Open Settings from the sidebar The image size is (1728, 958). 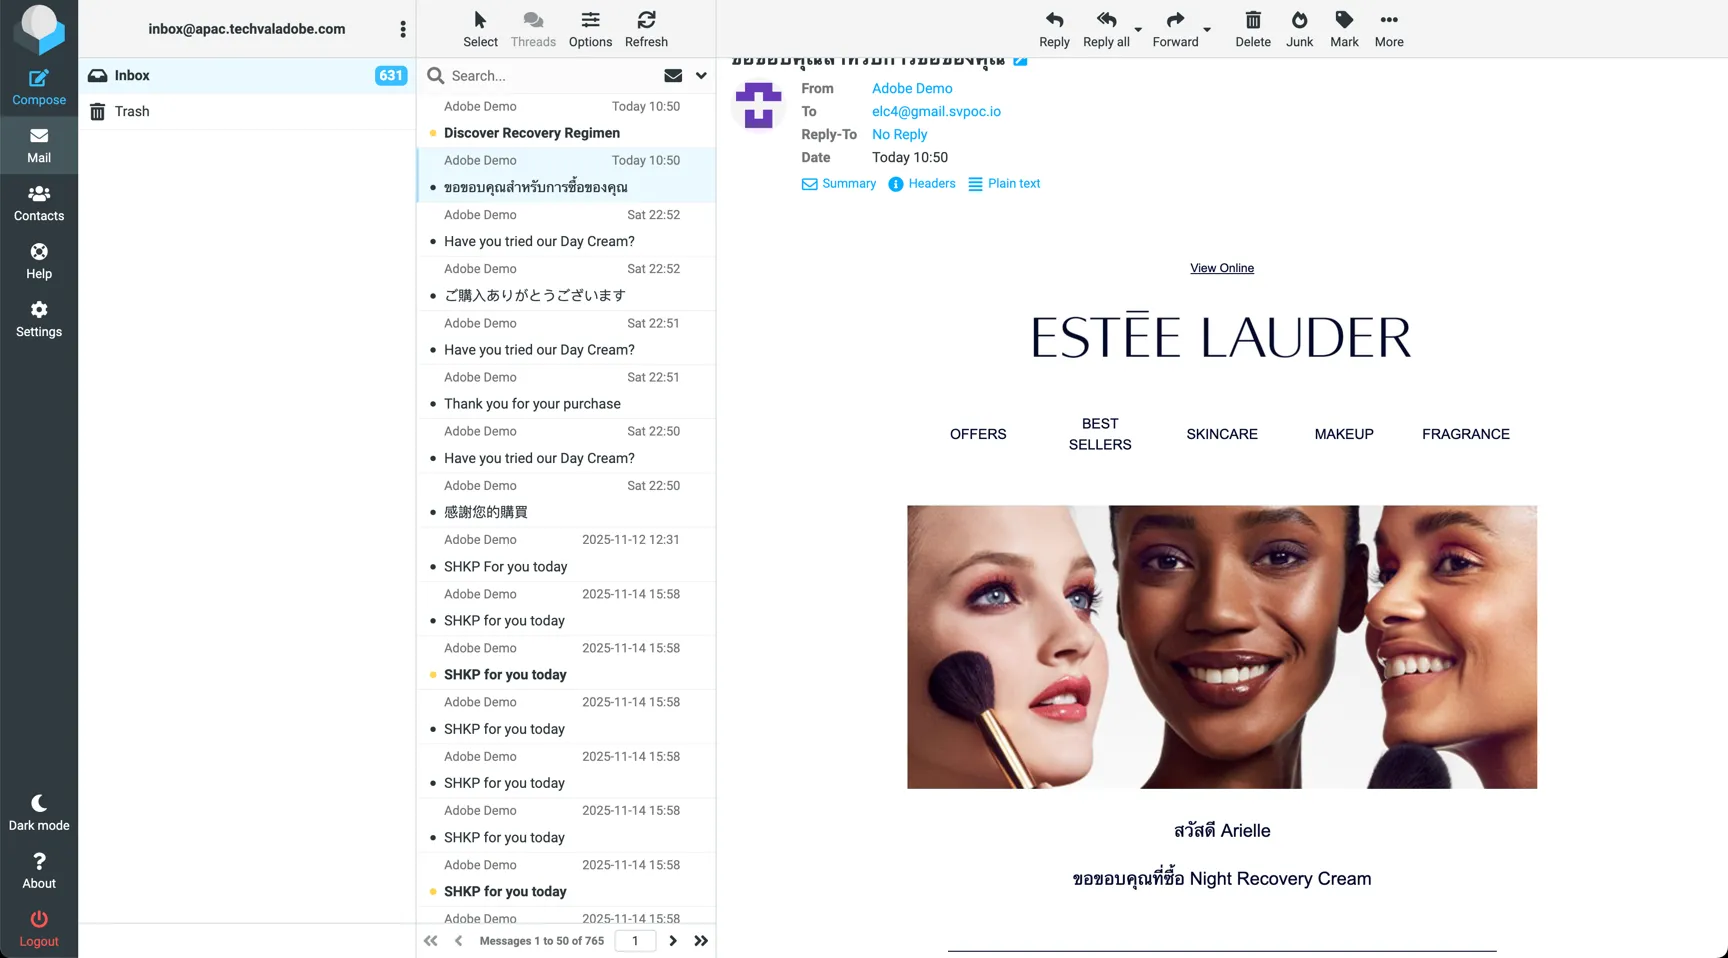click(39, 319)
